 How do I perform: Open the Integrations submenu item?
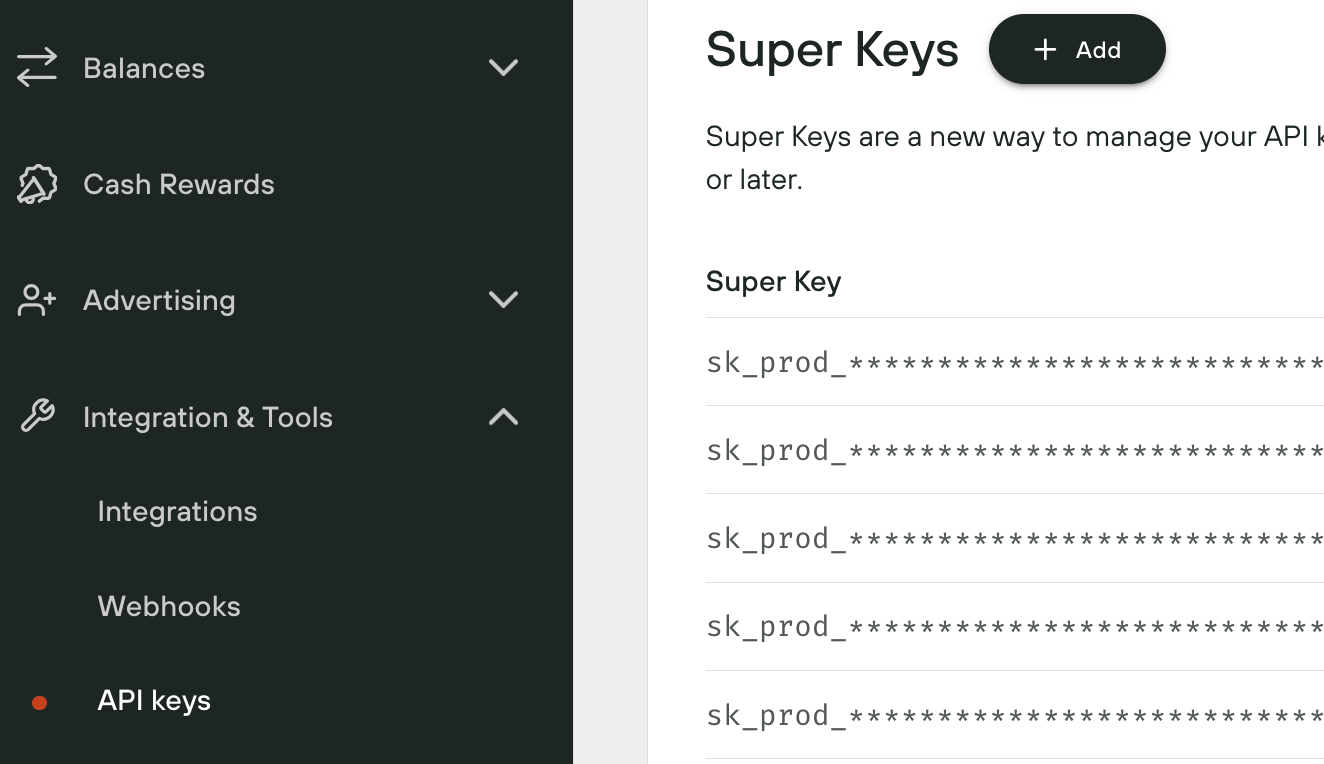click(177, 511)
